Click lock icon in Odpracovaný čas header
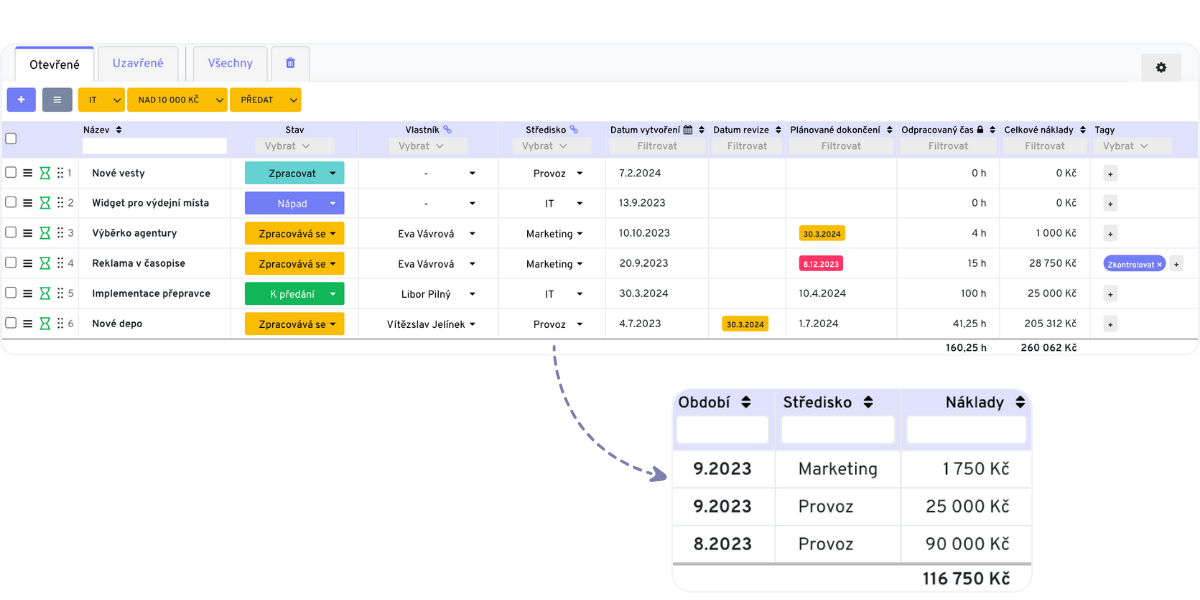The image size is (1200, 600). point(980,130)
